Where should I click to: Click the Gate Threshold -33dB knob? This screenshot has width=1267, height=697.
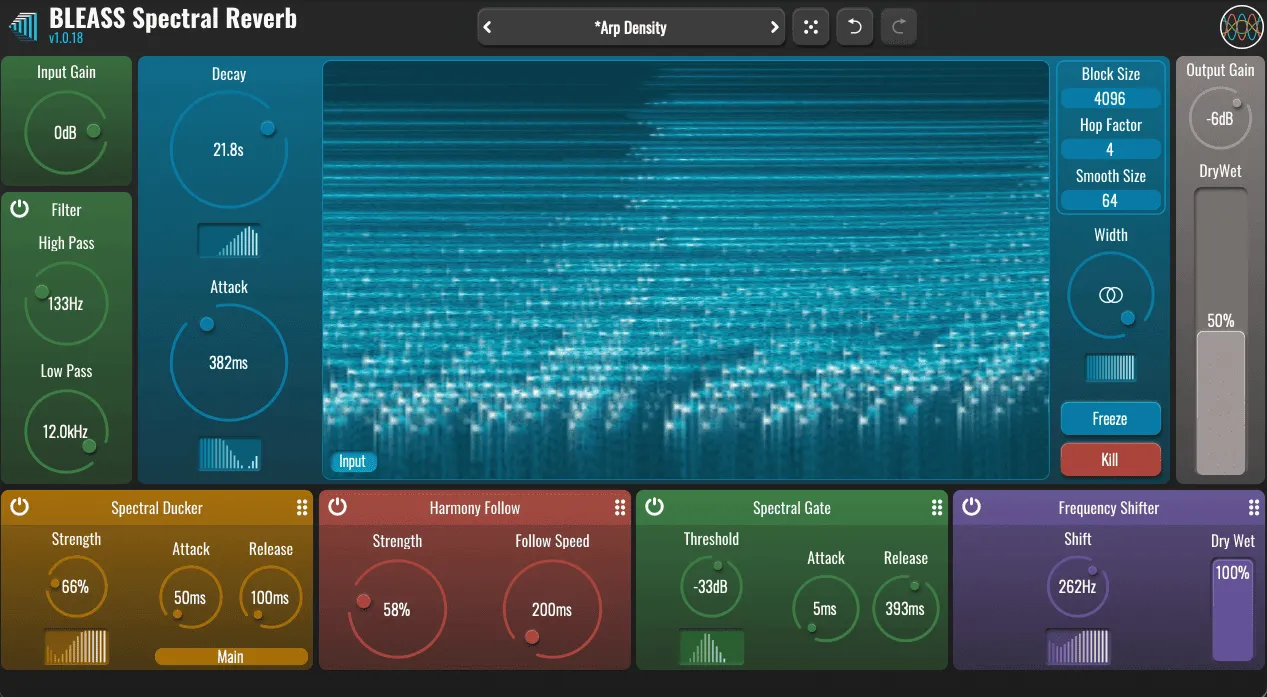[711, 587]
